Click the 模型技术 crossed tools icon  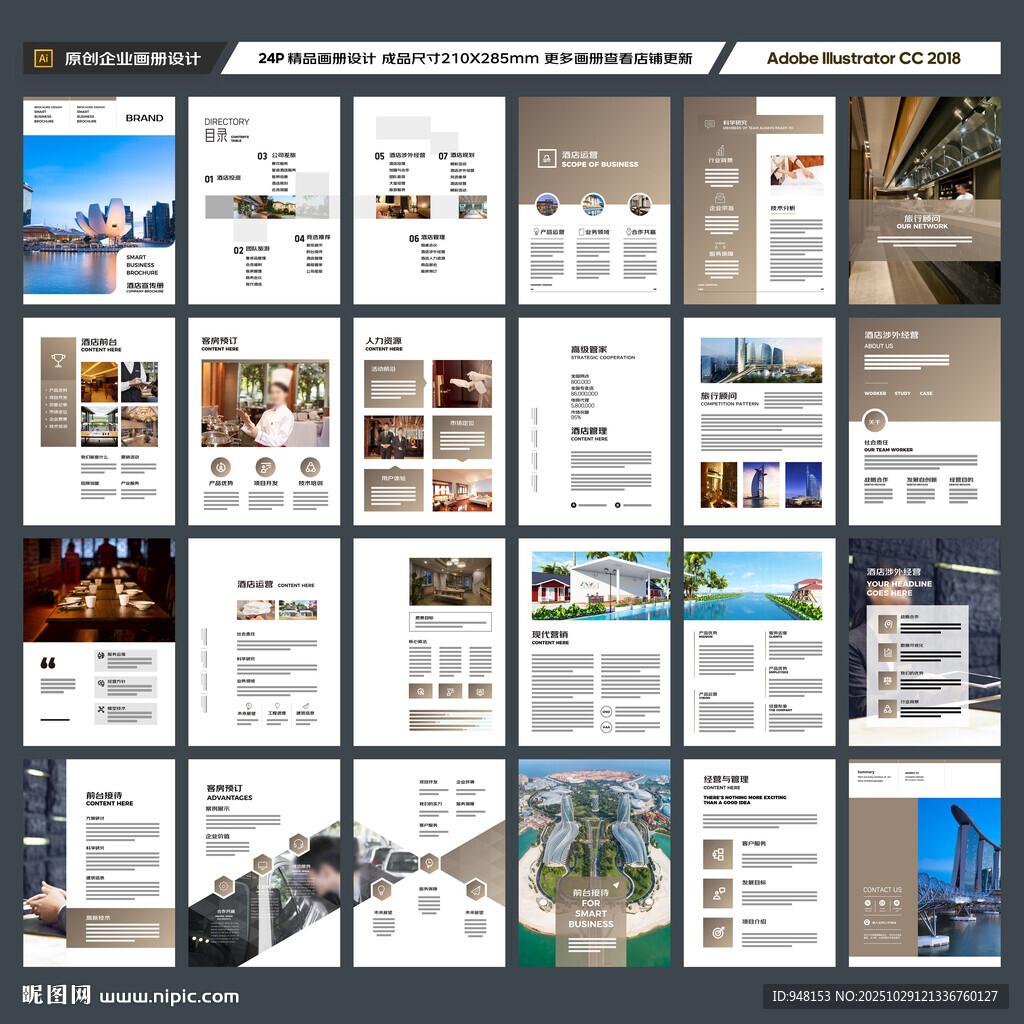pyautogui.click(x=101, y=709)
